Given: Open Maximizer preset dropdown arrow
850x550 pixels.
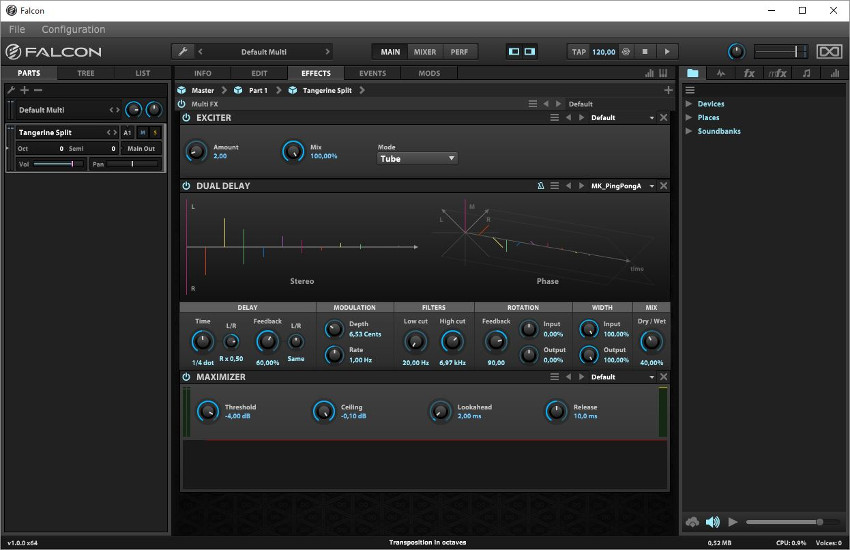Looking at the screenshot, I should point(652,377).
